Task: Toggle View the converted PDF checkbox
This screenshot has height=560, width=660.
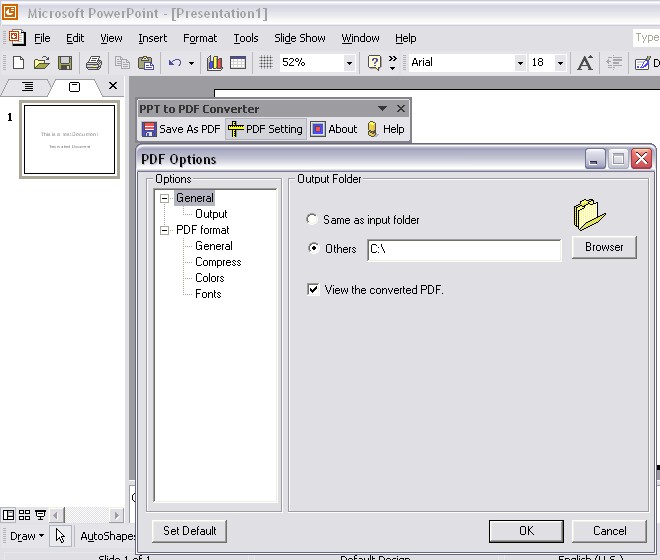Action: pyautogui.click(x=313, y=289)
